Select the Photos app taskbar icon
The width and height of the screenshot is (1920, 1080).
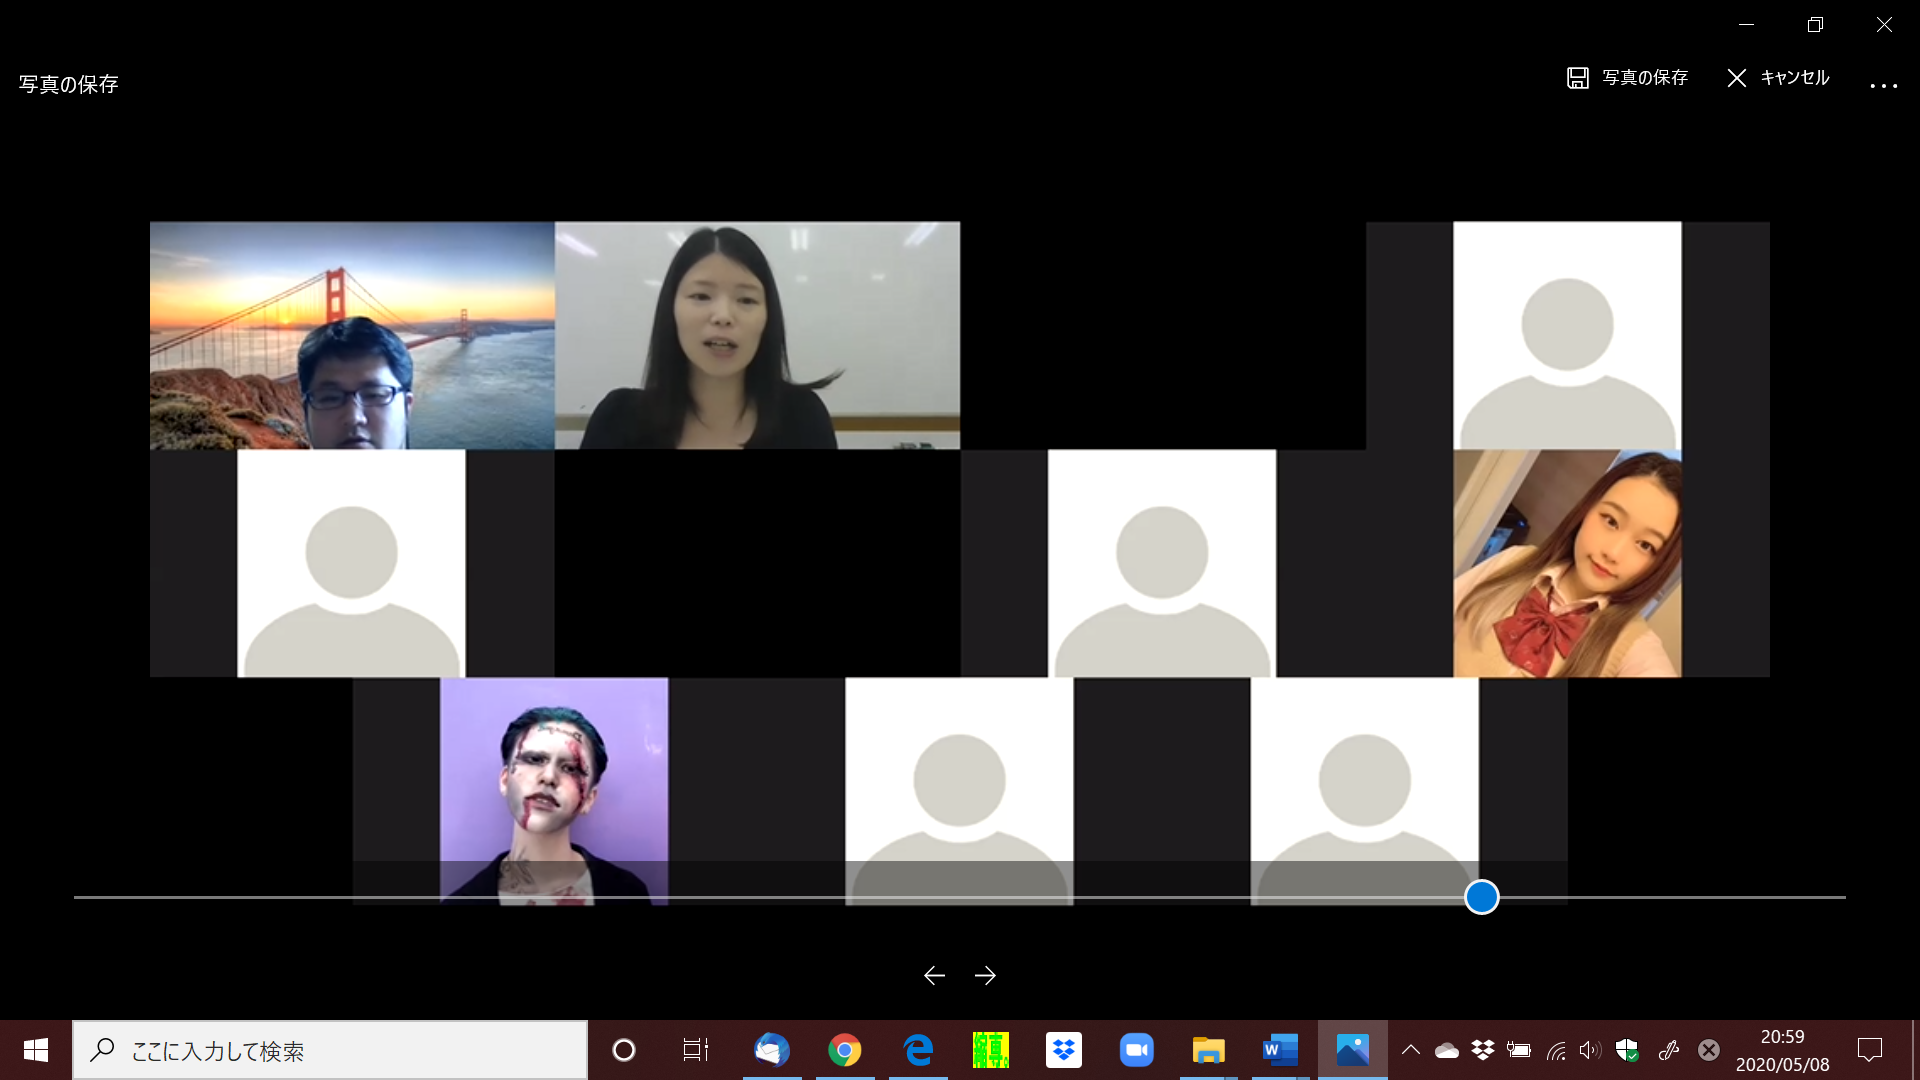click(1353, 1050)
